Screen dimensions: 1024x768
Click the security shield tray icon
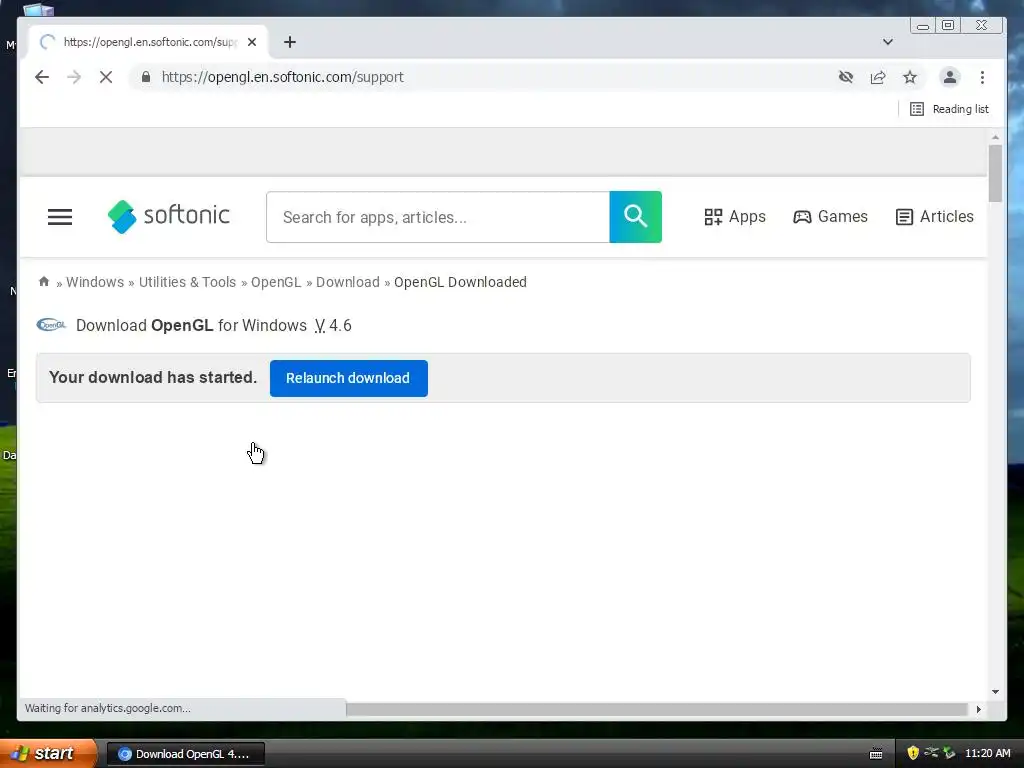[913, 753]
